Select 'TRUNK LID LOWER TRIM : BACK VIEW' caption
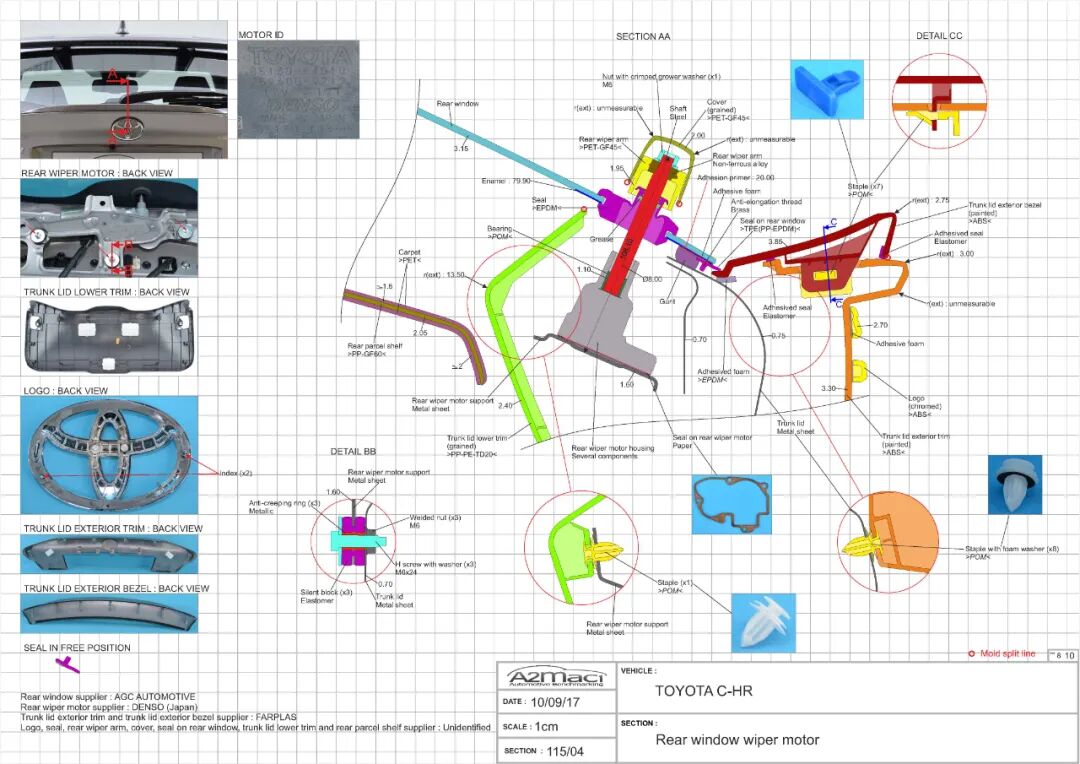Viewport: 1080px width, 764px height. (x=107, y=292)
